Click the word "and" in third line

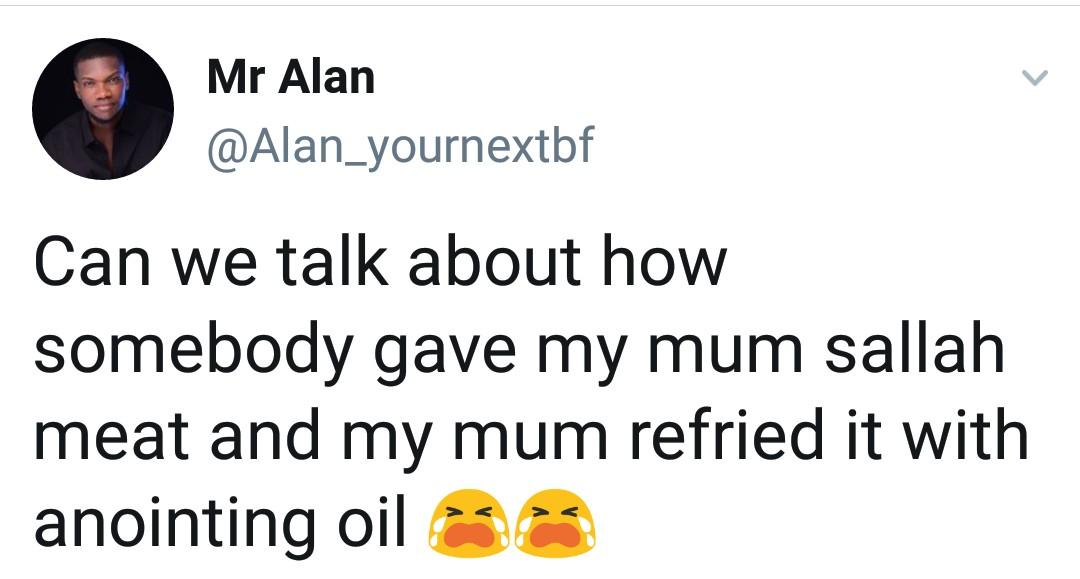point(265,435)
